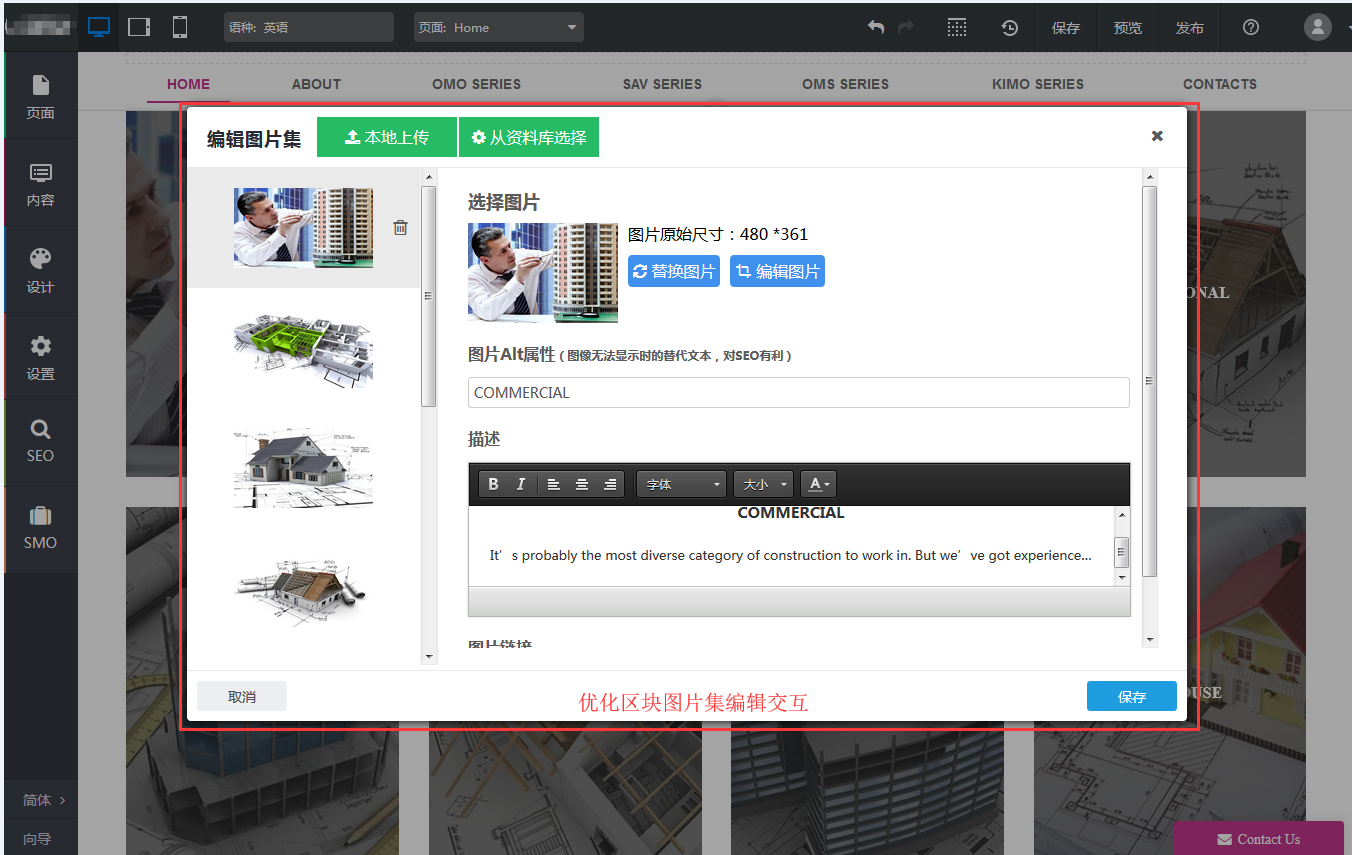Open the version history clock icon

tap(1010, 28)
